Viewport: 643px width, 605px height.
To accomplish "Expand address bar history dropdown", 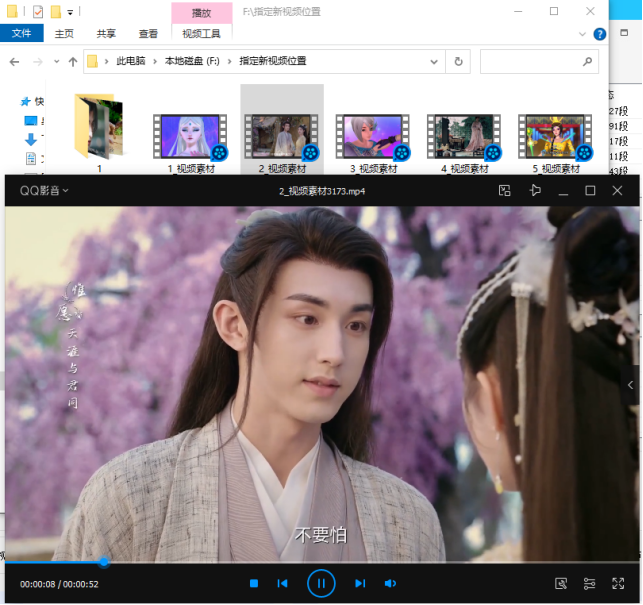I will (434, 62).
